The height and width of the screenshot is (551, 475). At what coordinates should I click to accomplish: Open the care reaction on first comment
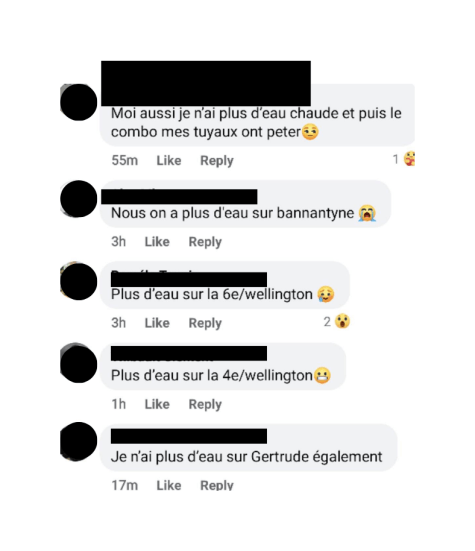(x=404, y=159)
